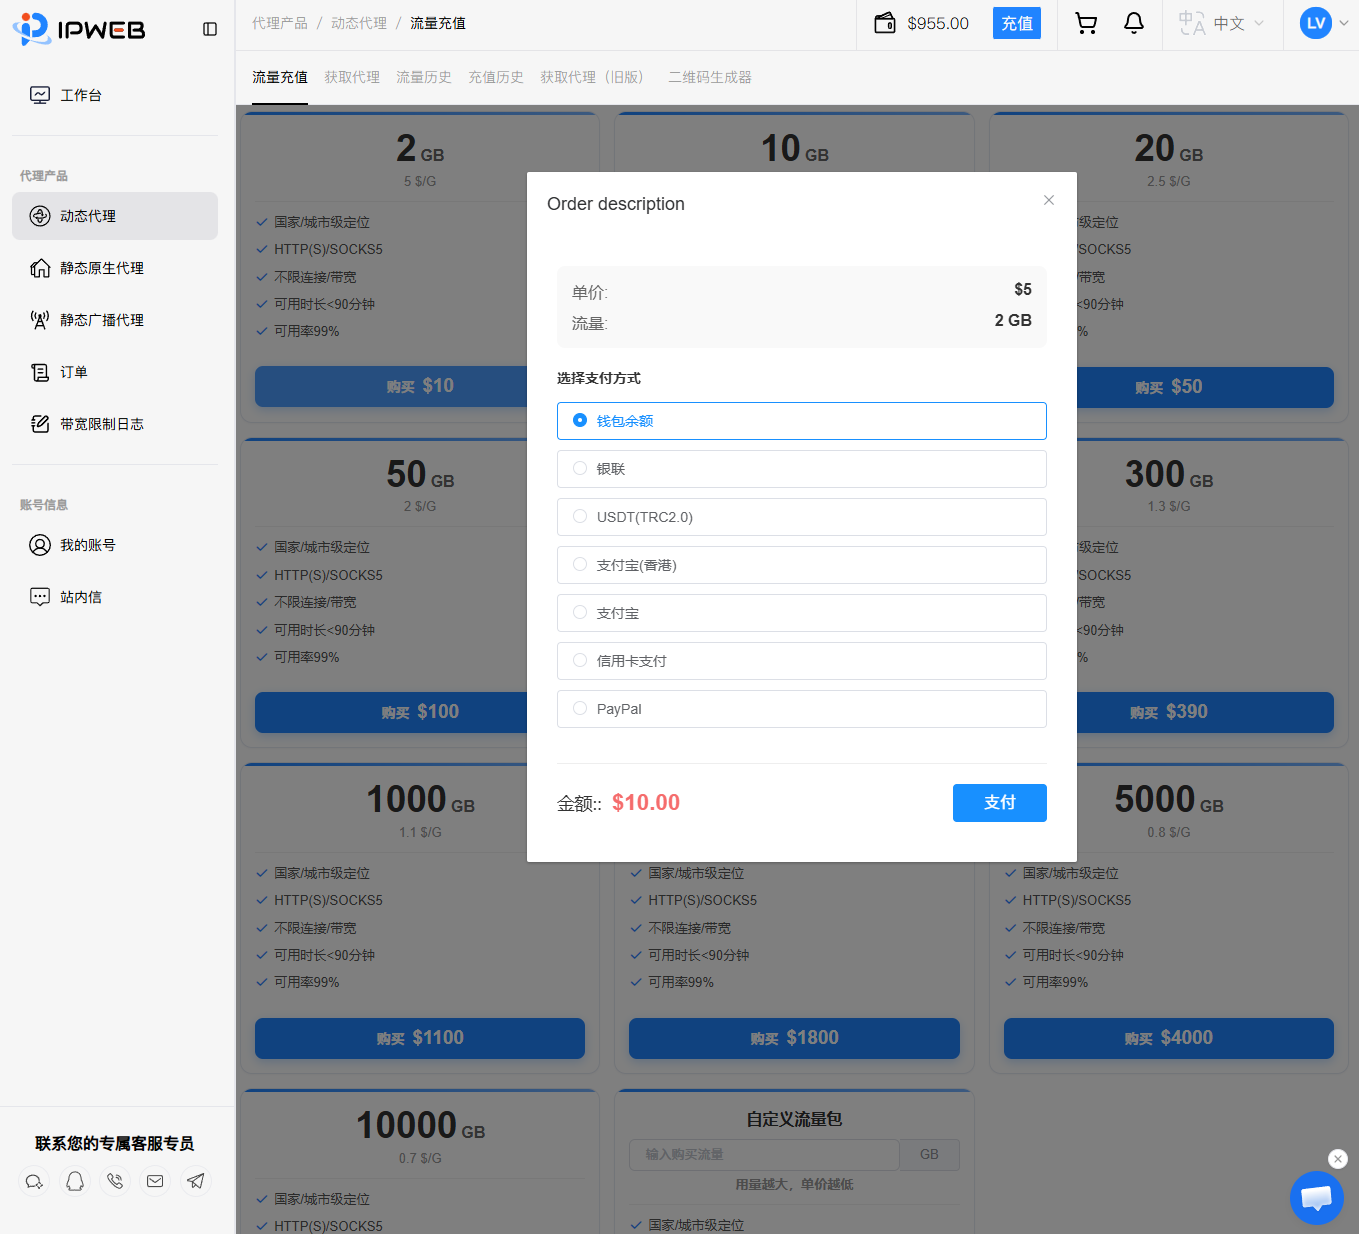The image size is (1359, 1234).
Task: Contact support via Telegram icon
Action: click(196, 1181)
